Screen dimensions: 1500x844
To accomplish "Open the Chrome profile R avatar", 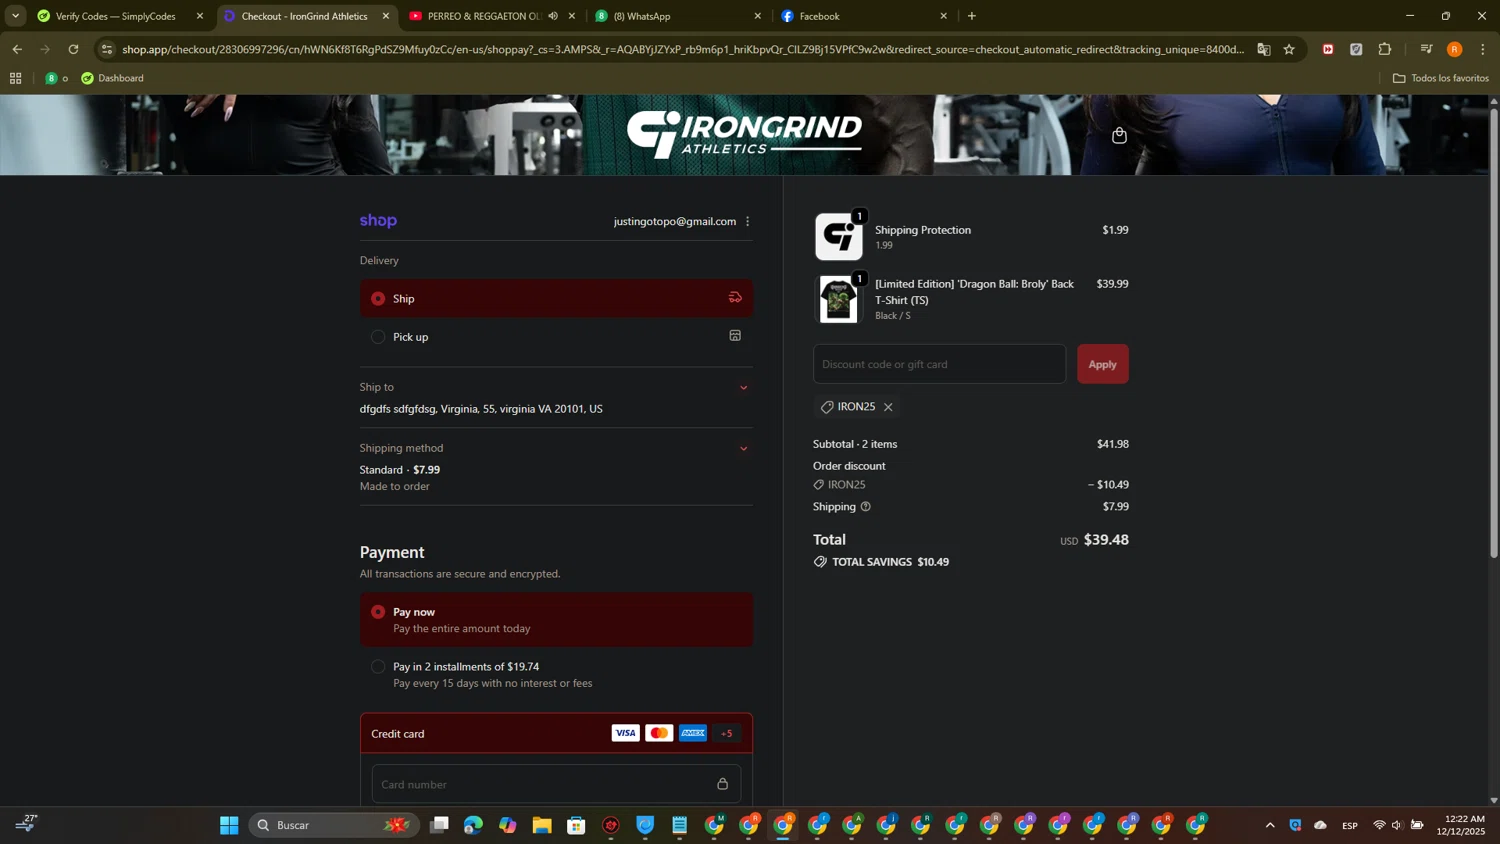I will (x=1455, y=49).
